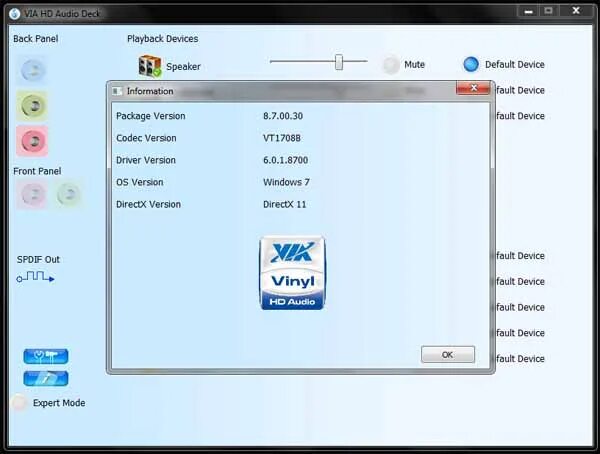Click the Back Panel heading
600x454 pixels.
click(x=36, y=39)
